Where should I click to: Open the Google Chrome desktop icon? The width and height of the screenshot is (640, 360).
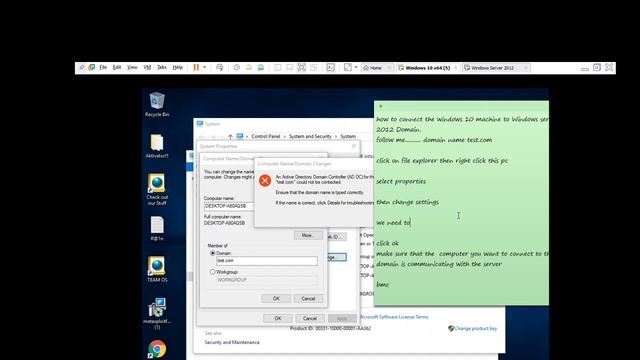click(x=157, y=349)
